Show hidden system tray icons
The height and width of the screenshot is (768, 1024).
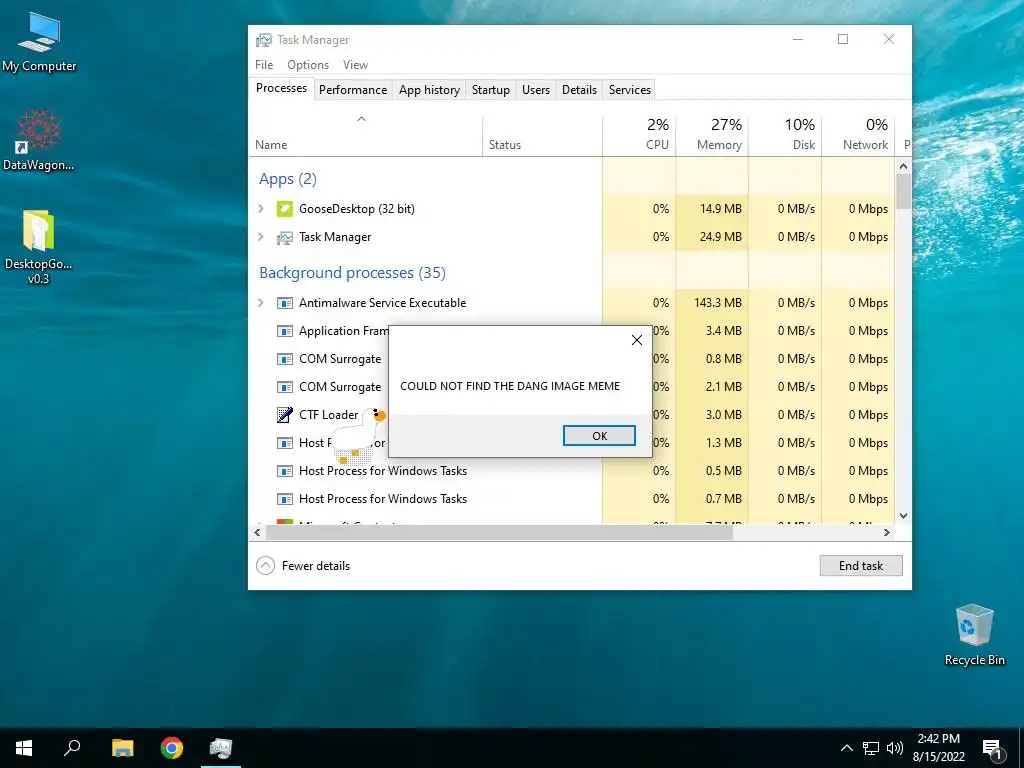[x=846, y=748]
